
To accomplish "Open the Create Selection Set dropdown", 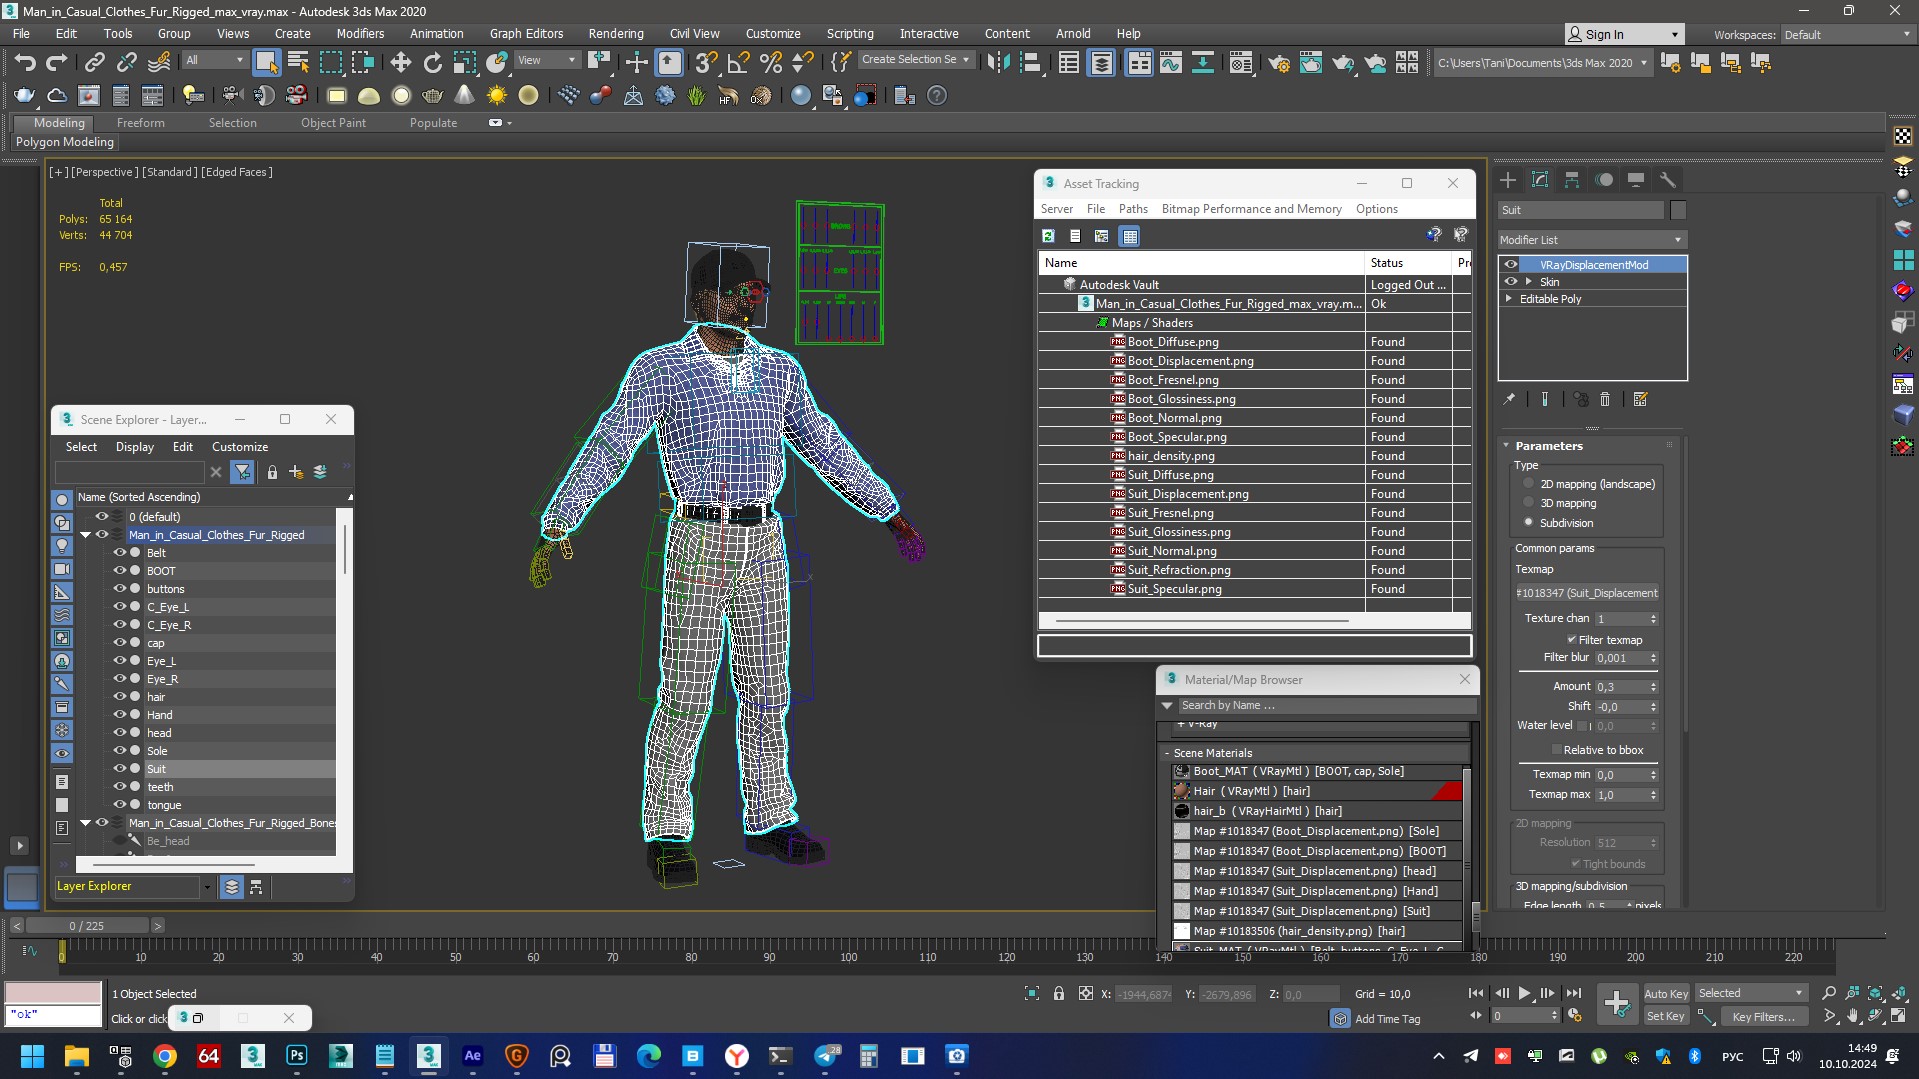I will (x=915, y=60).
